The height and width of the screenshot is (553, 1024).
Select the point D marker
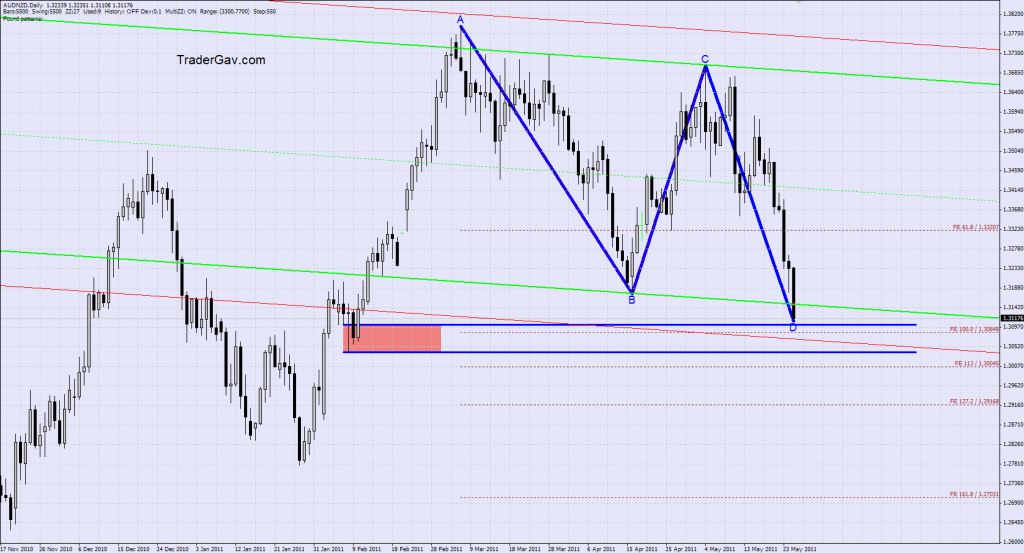(x=793, y=327)
